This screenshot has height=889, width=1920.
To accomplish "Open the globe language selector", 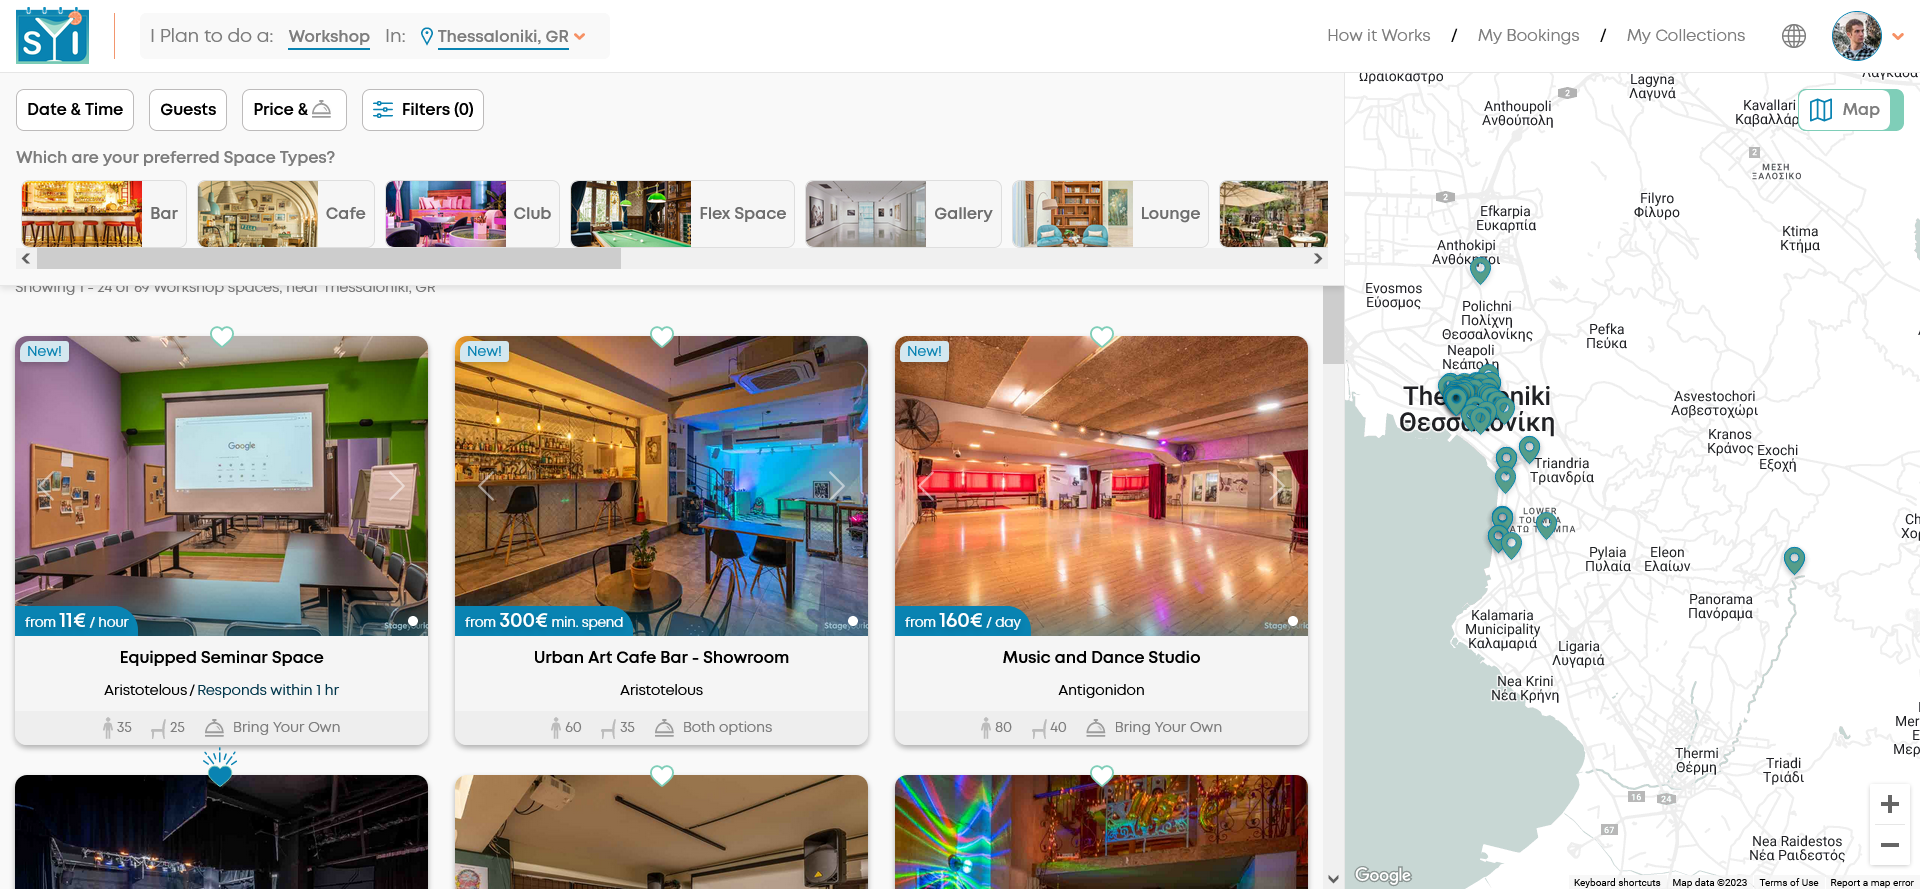I will [x=1793, y=36].
